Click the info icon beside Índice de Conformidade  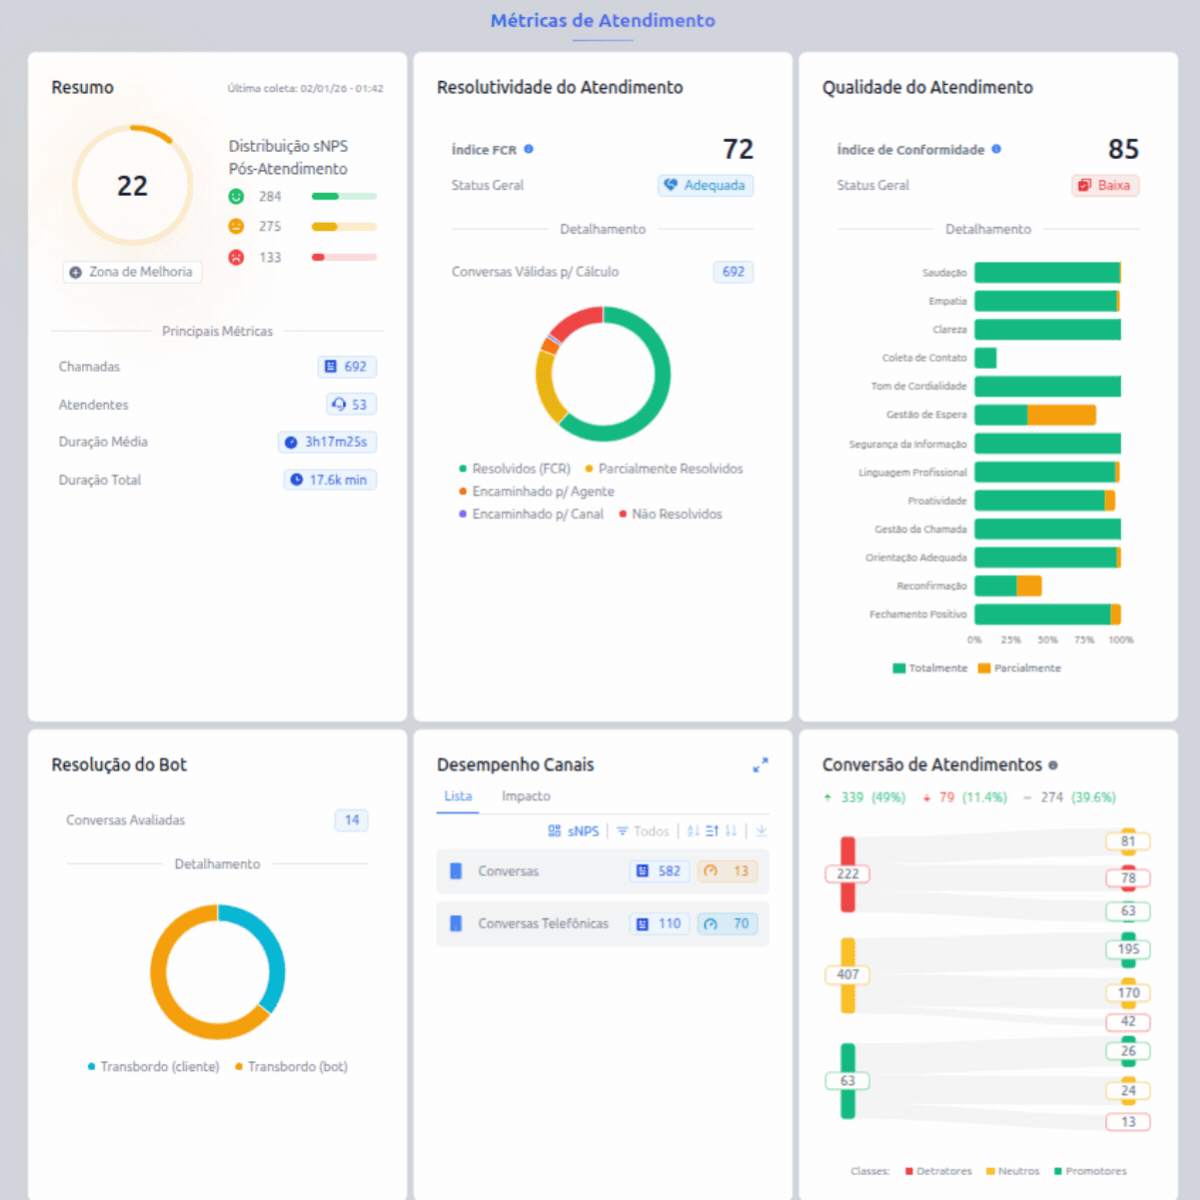click(x=996, y=149)
